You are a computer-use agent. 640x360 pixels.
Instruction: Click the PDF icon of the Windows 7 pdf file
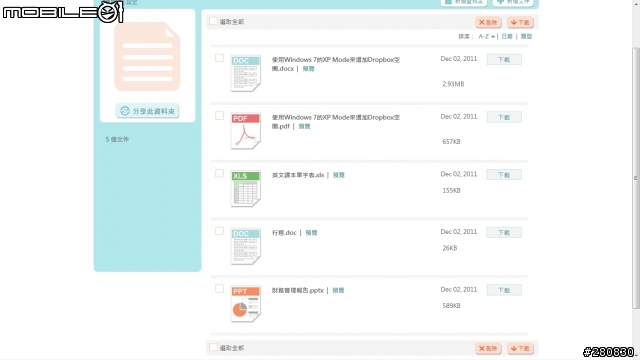pos(245,131)
